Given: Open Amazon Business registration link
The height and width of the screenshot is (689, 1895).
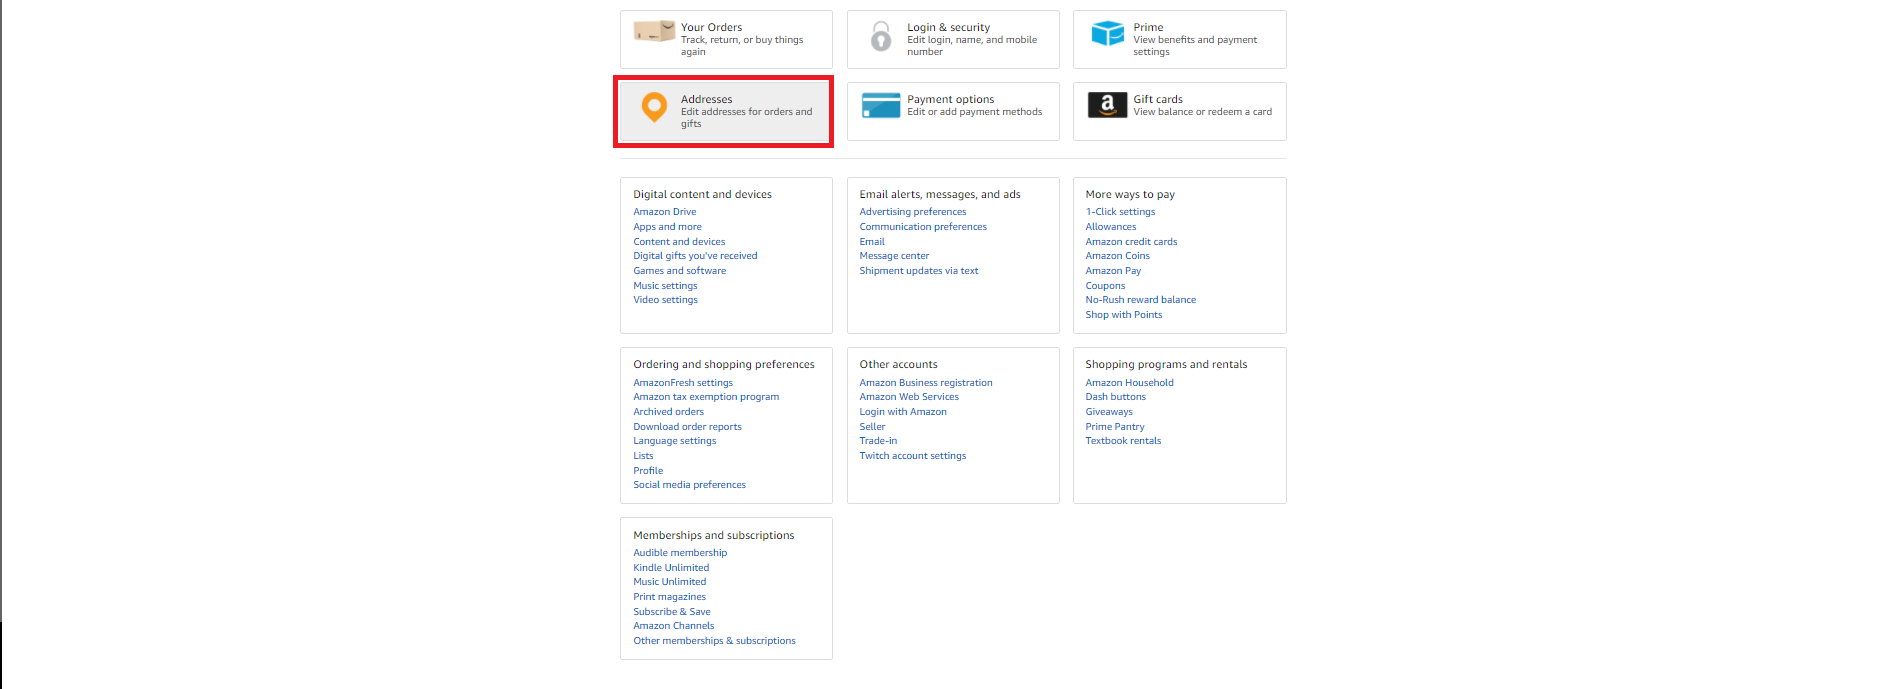Looking at the screenshot, I should [926, 383].
